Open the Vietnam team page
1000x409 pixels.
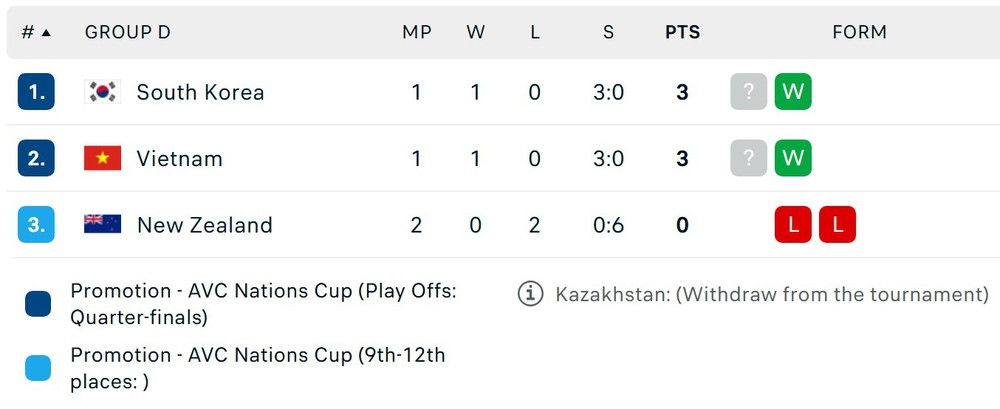click(179, 159)
